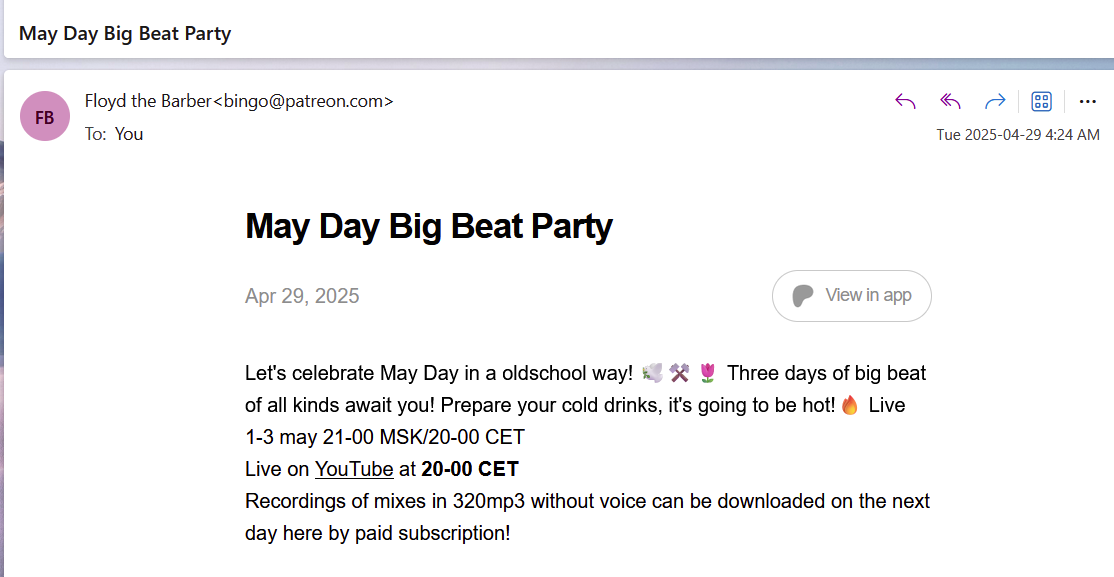Reply to Floyd the Barber's email
The width and height of the screenshot is (1114, 577).
tap(905, 102)
